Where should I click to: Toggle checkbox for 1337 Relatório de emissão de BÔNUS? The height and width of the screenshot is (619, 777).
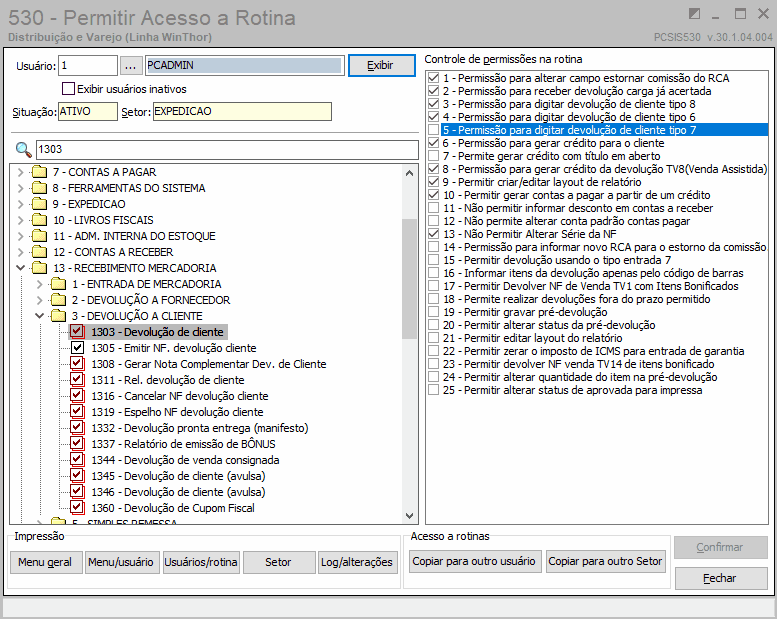pos(77,443)
